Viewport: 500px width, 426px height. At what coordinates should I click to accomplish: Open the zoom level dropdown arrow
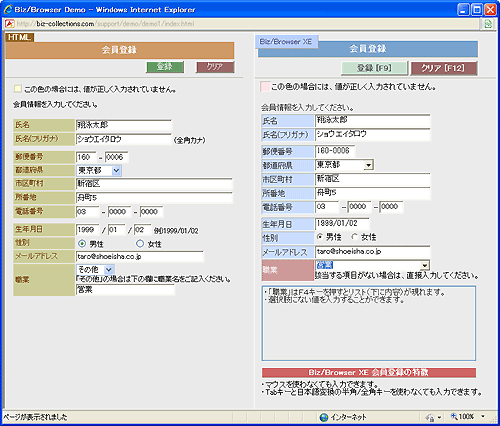[483, 416]
